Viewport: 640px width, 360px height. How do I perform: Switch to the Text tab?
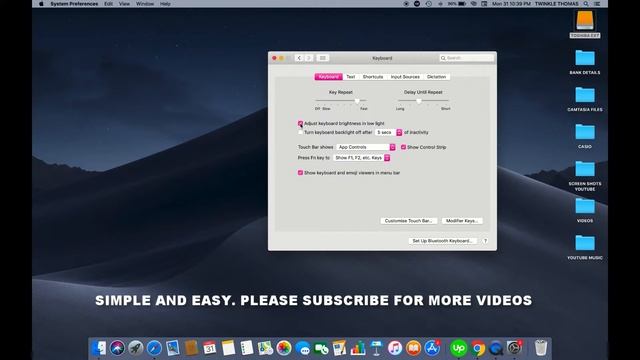(x=351, y=77)
